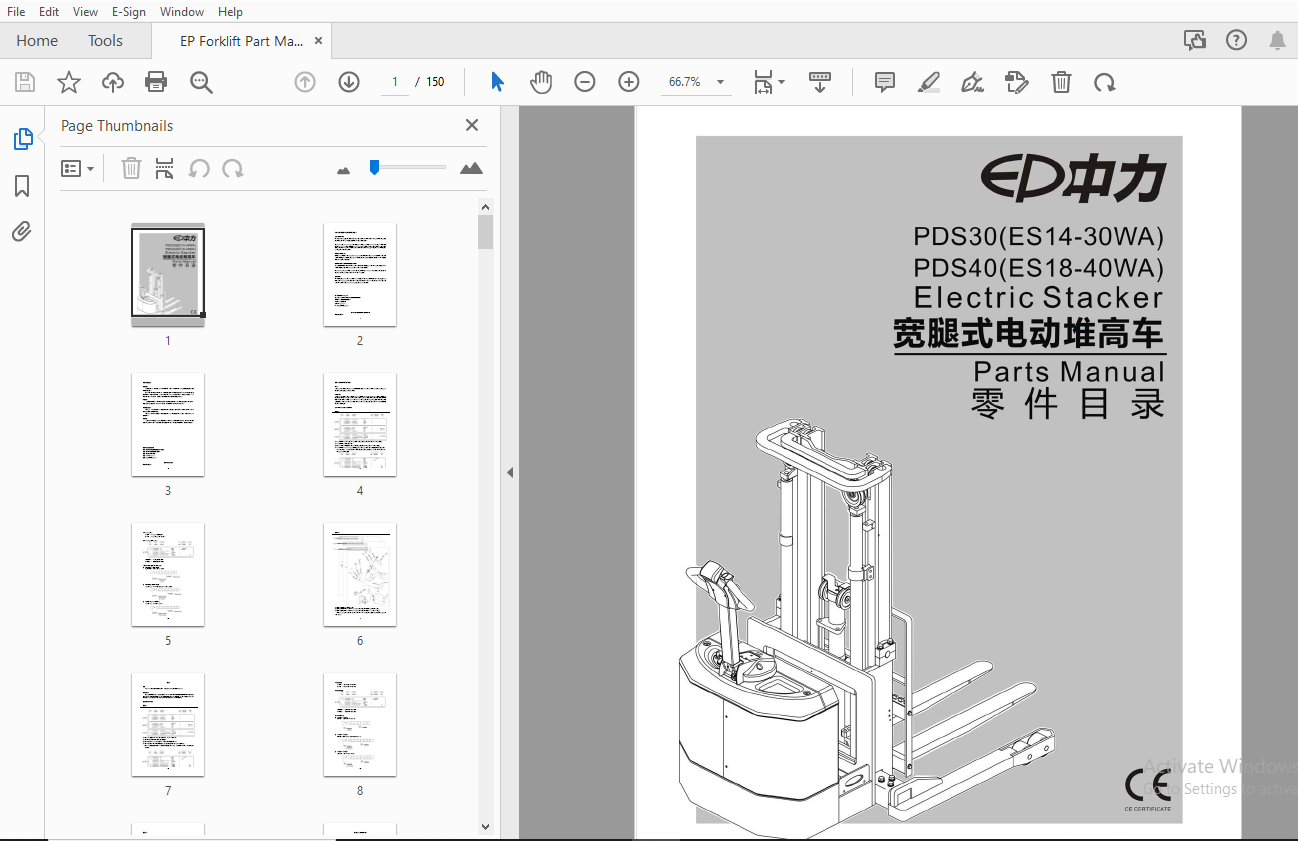Viewport: 1298px width, 841px height.
Task: Open the Edit menu
Action: (x=49, y=11)
